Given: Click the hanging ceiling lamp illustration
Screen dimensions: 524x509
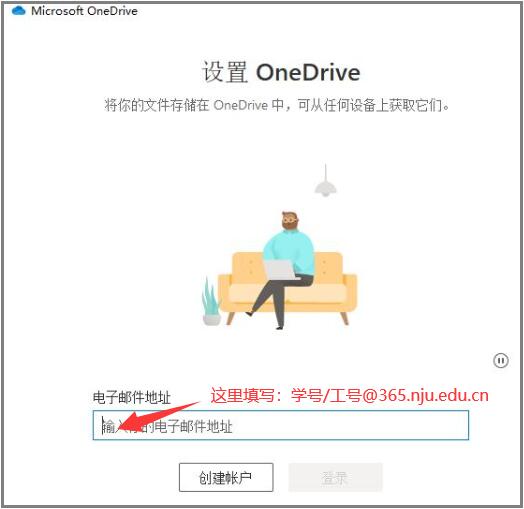Looking at the screenshot, I should pyautogui.click(x=325, y=180).
